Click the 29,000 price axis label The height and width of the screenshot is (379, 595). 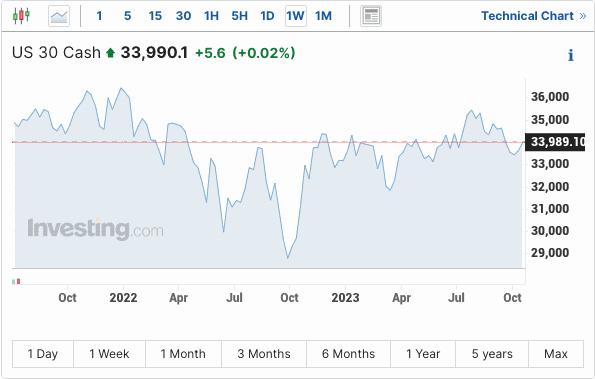(550, 253)
